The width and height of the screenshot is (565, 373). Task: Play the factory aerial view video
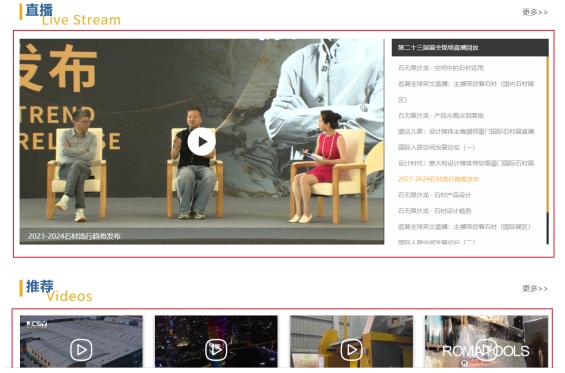click(x=81, y=350)
